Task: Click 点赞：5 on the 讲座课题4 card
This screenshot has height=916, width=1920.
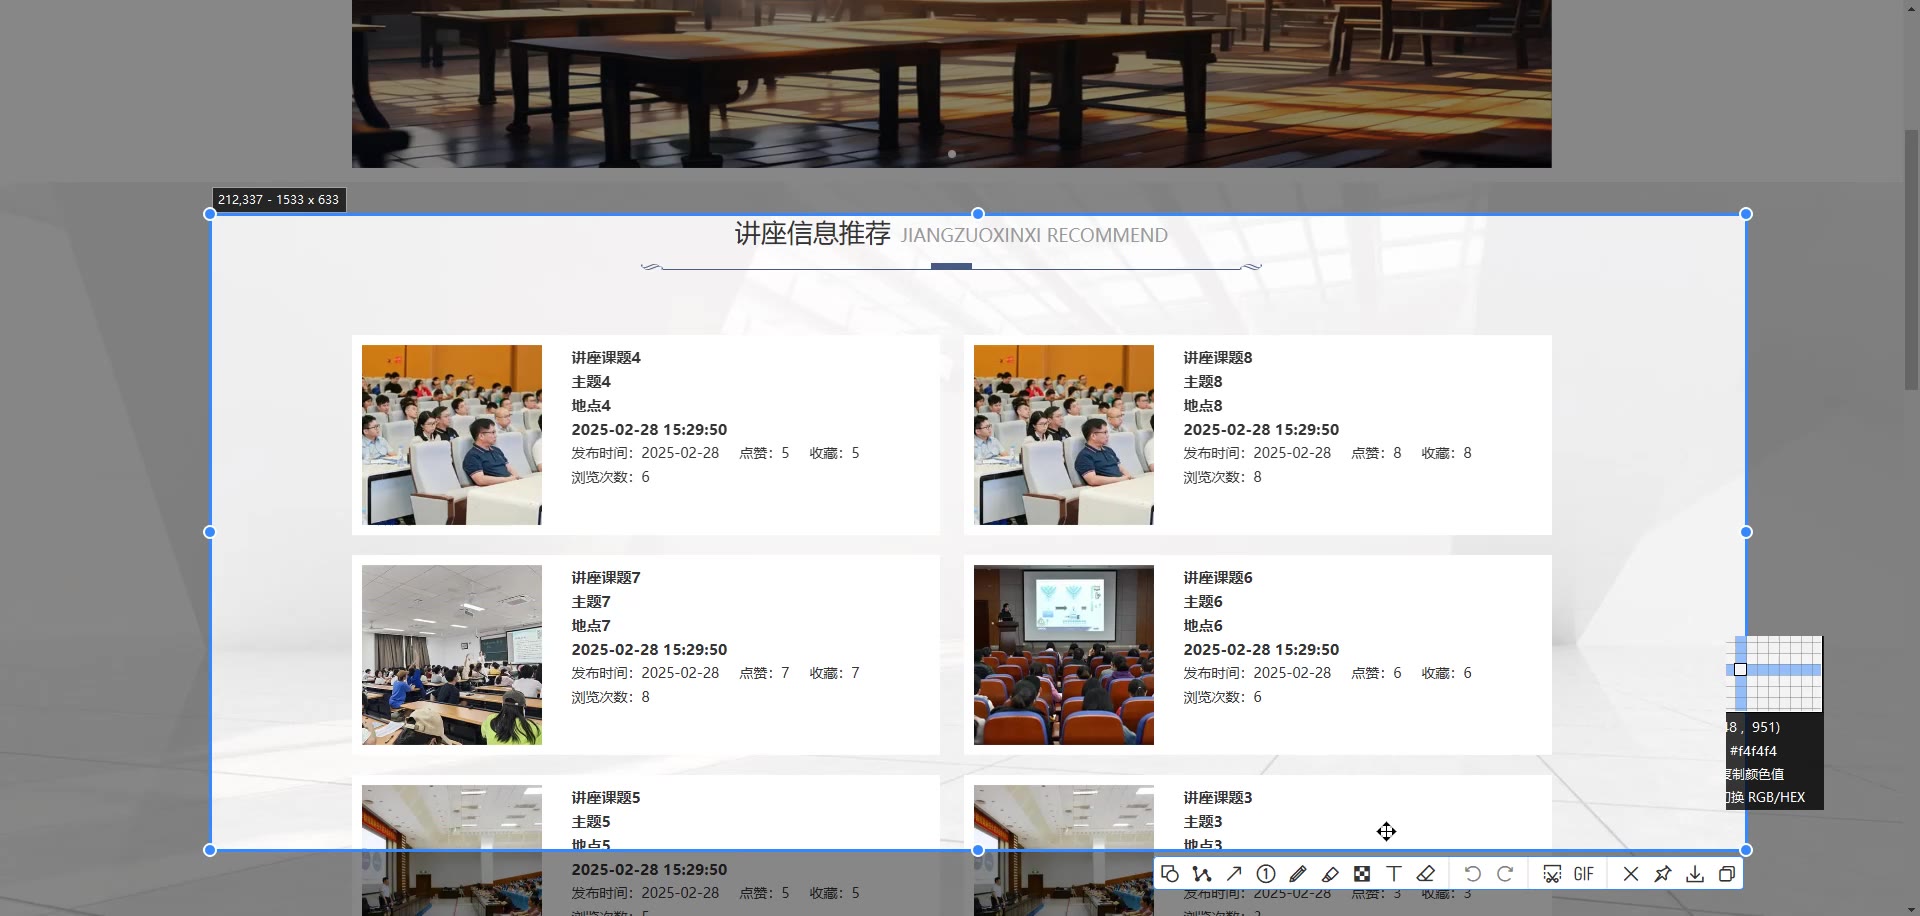Action: tap(764, 453)
